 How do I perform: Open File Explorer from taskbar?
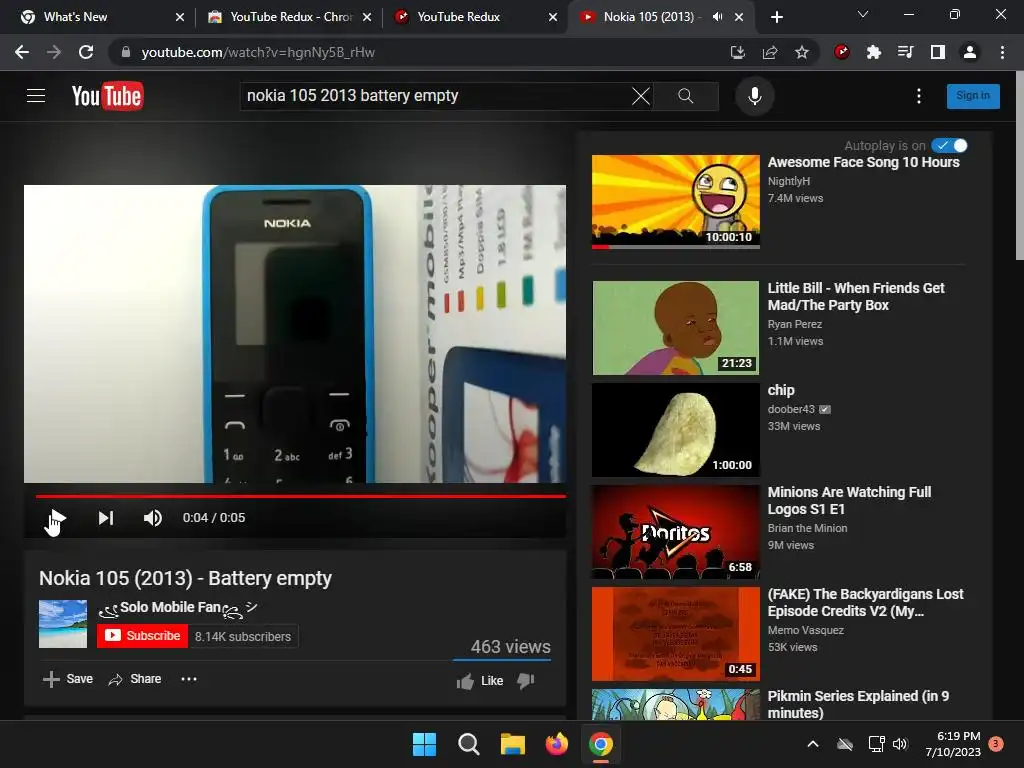(513, 744)
